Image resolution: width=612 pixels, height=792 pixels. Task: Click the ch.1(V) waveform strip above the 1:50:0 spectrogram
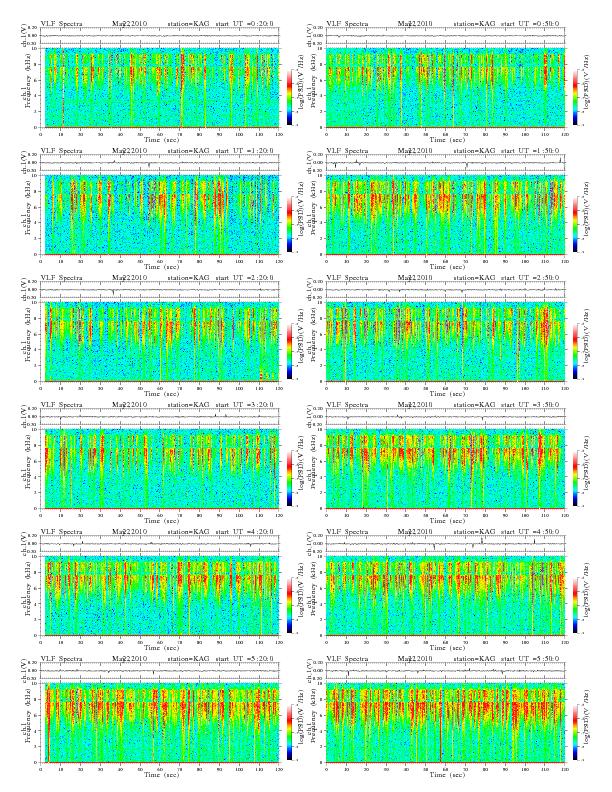tap(445, 163)
